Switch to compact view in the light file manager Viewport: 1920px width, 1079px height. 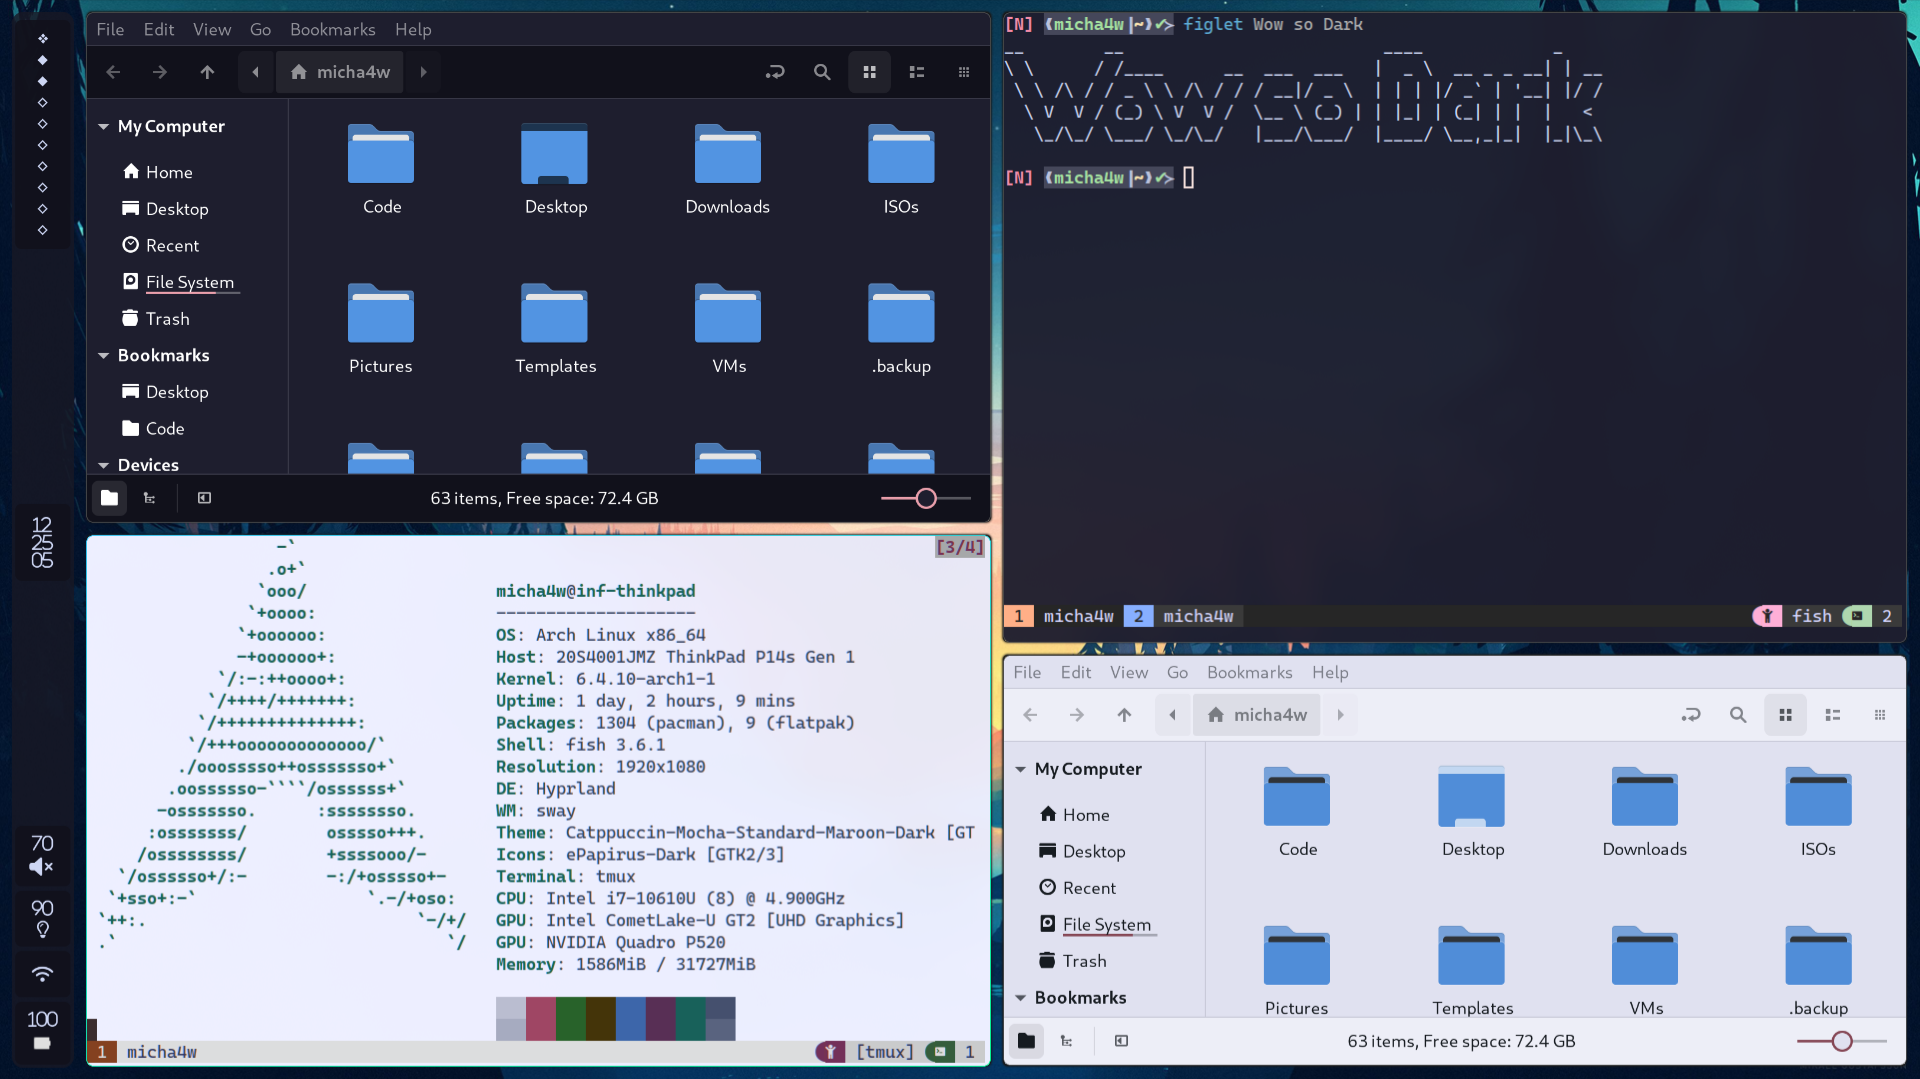tap(1880, 715)
